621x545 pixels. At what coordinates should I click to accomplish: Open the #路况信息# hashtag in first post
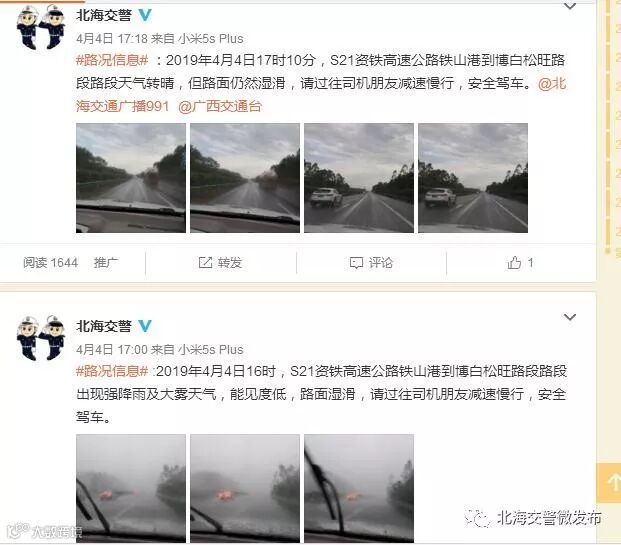pos(112,60)
